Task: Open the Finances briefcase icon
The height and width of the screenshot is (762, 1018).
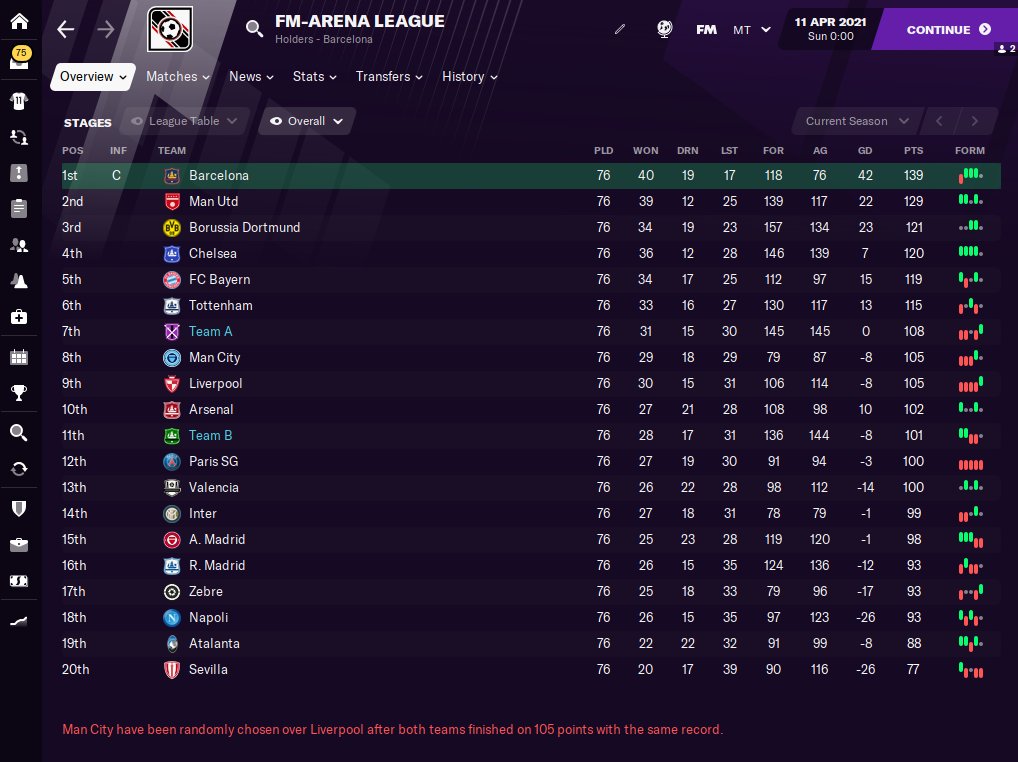Action: [x=20, y=545]
